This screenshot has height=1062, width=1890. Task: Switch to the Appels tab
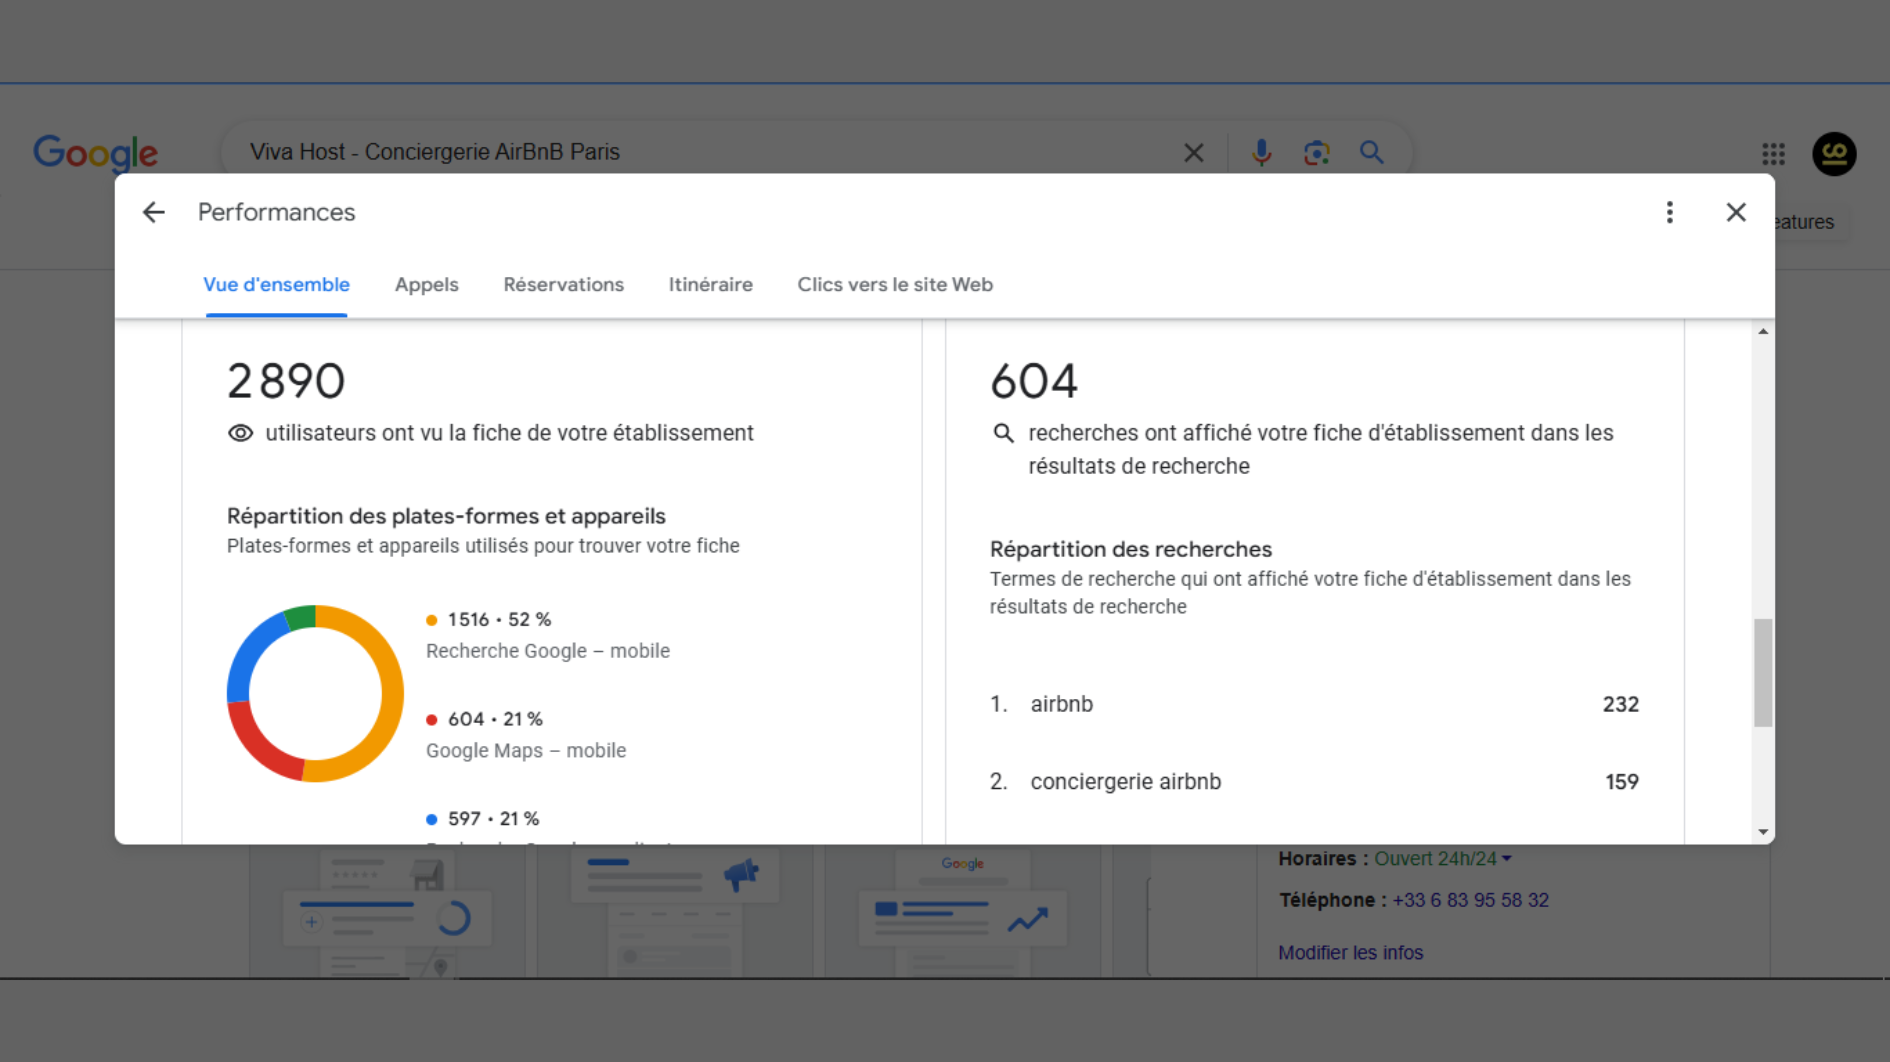point(426,285)
